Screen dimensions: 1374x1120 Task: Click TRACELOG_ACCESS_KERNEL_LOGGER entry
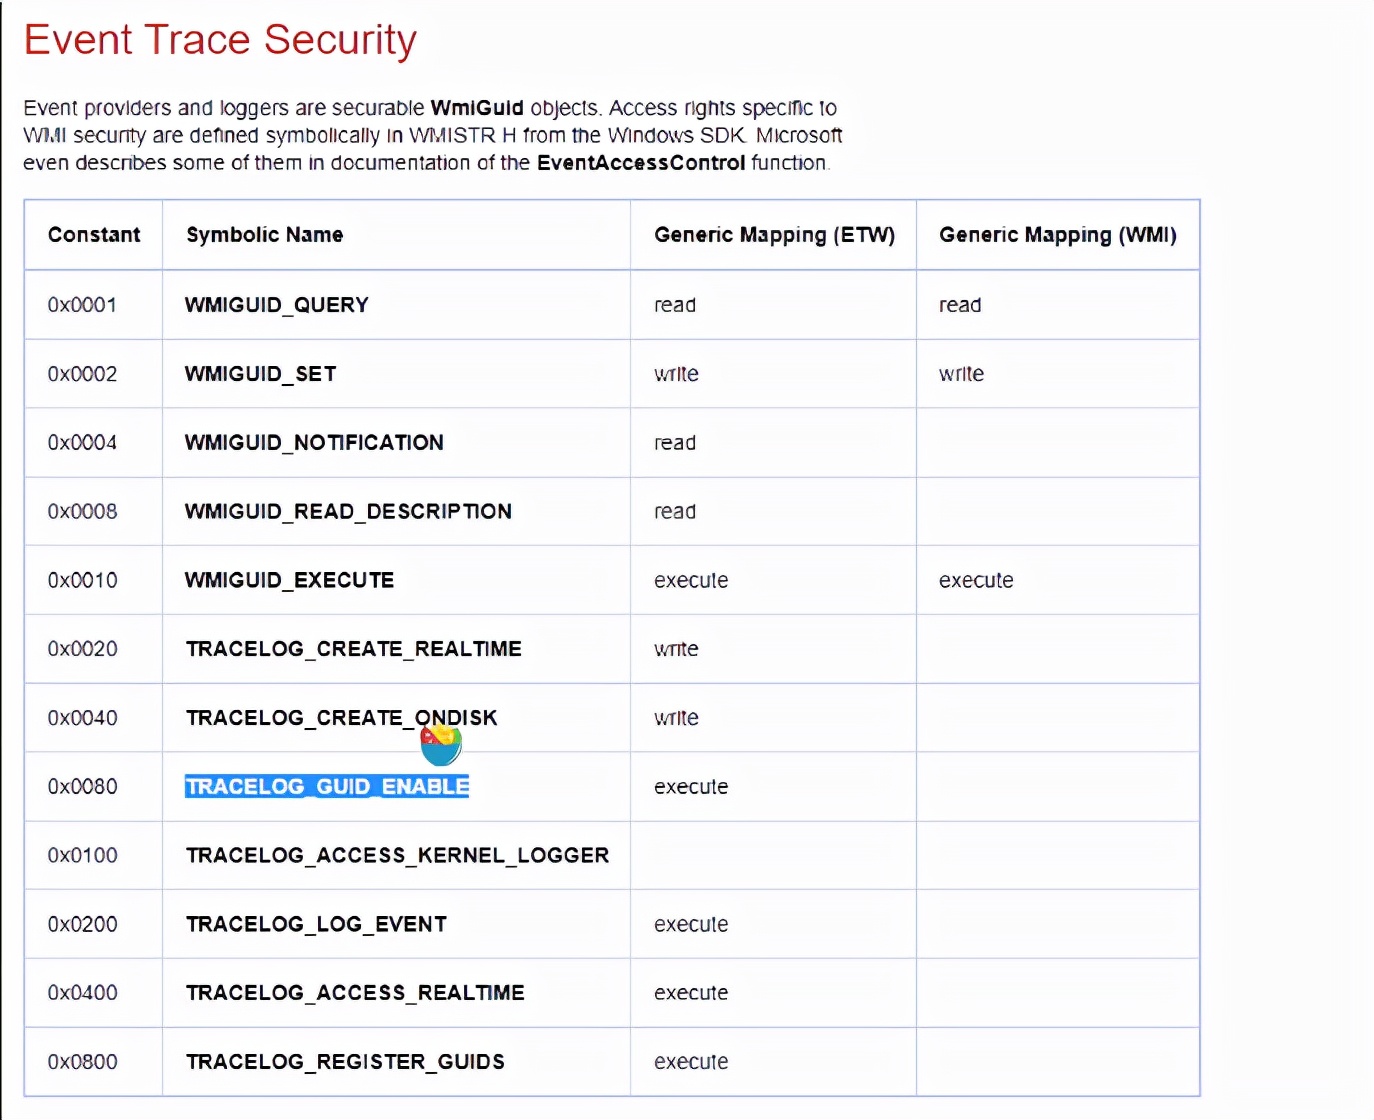[397, 856]
